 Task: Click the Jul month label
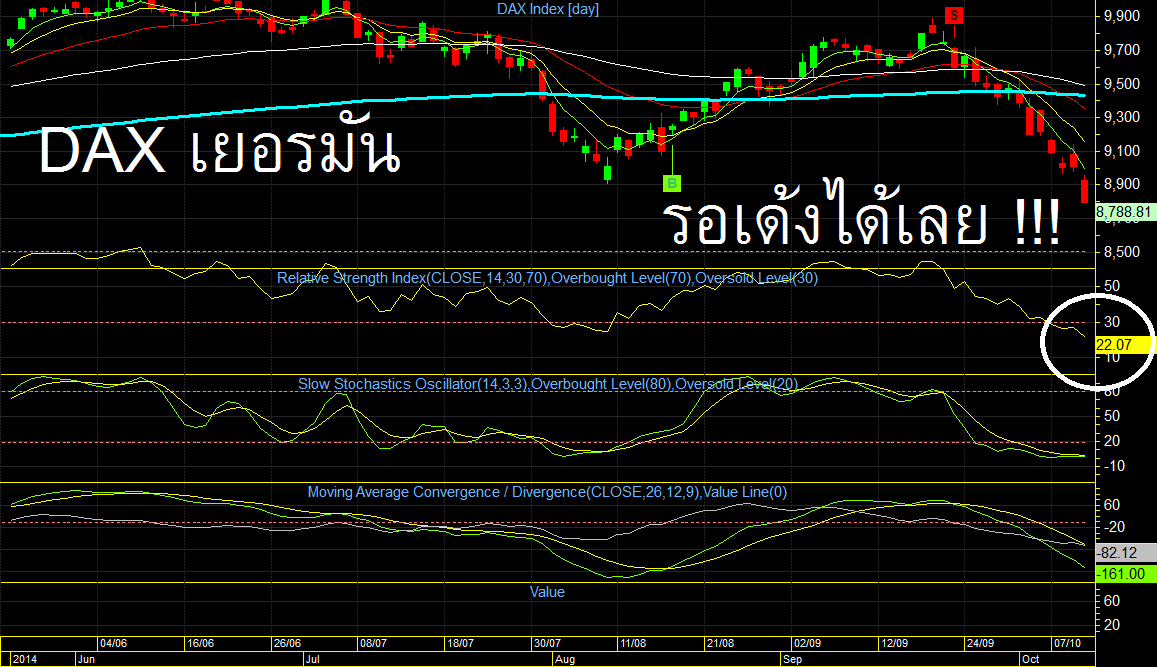coord(313,659)
